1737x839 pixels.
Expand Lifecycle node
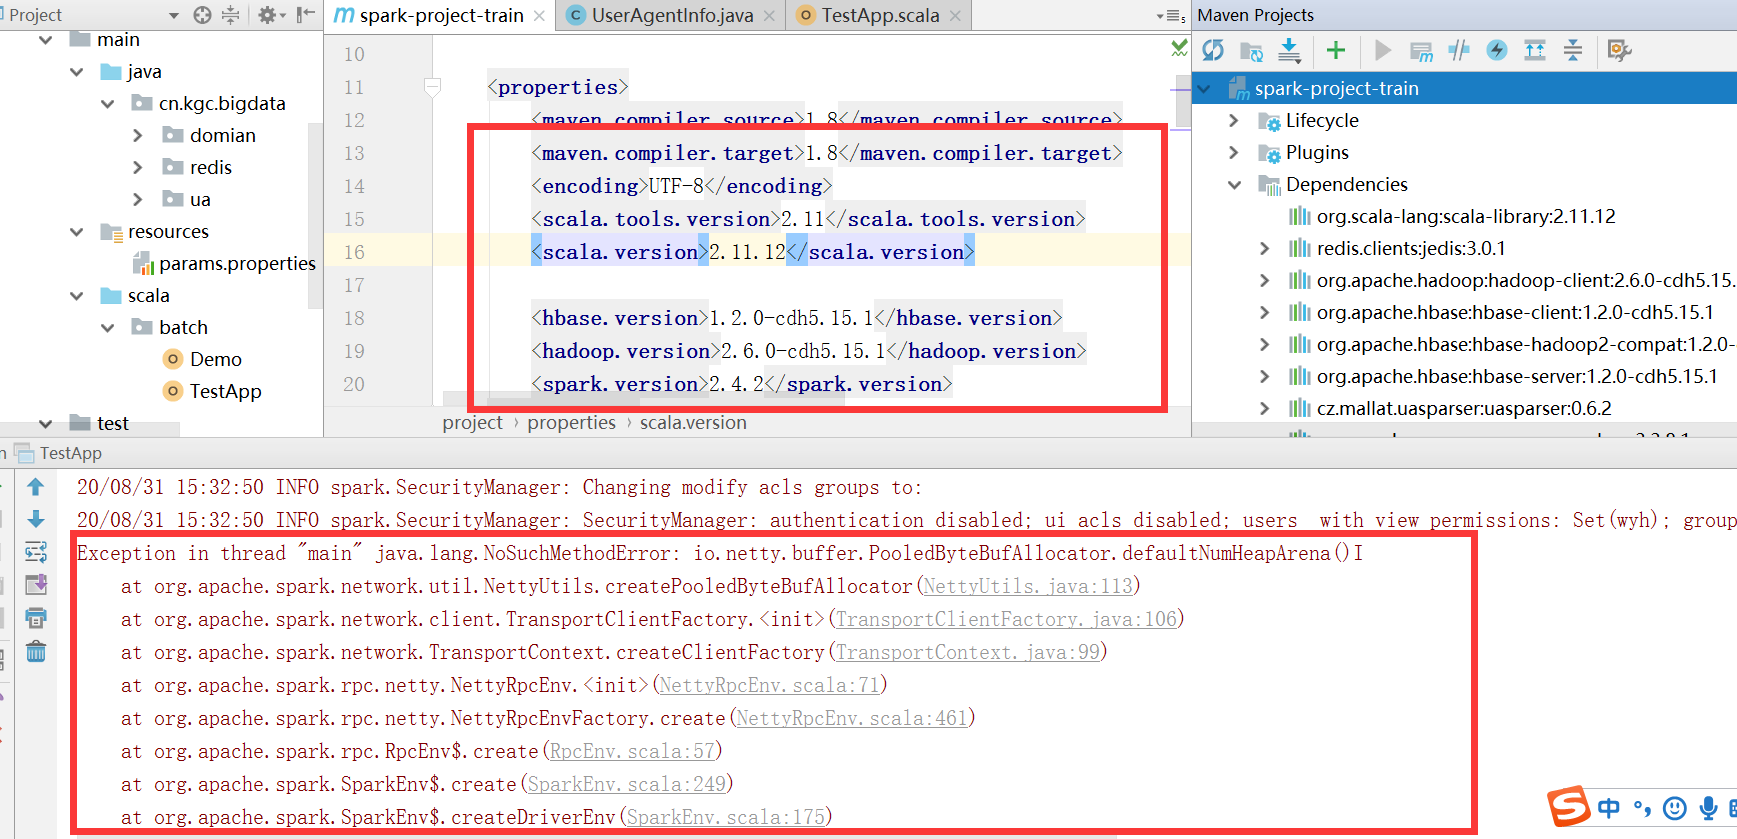pyautogui.click(x=1234, y=121)
